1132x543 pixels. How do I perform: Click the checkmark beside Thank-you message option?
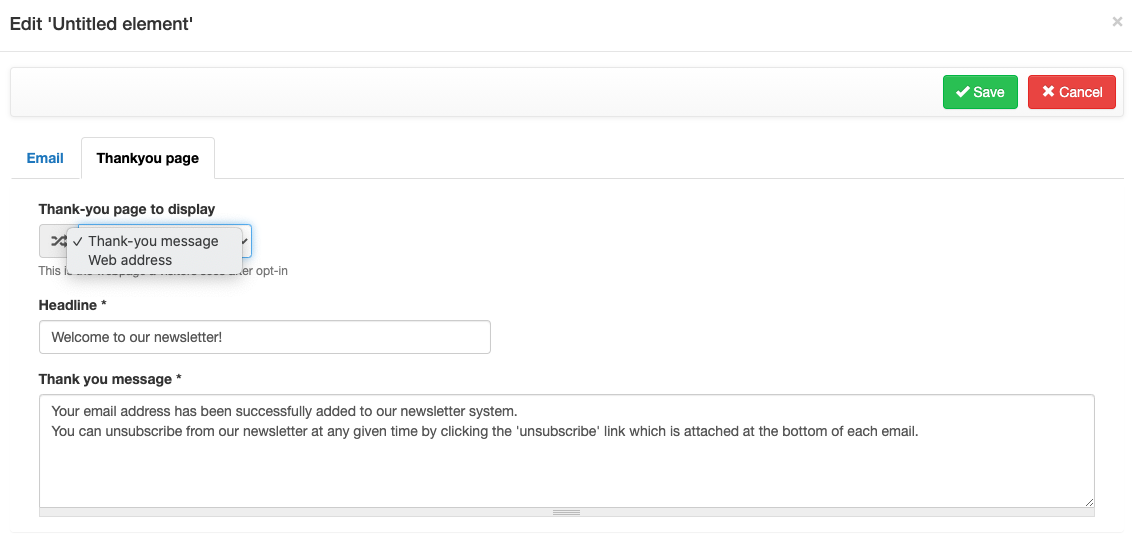point(77,241)
